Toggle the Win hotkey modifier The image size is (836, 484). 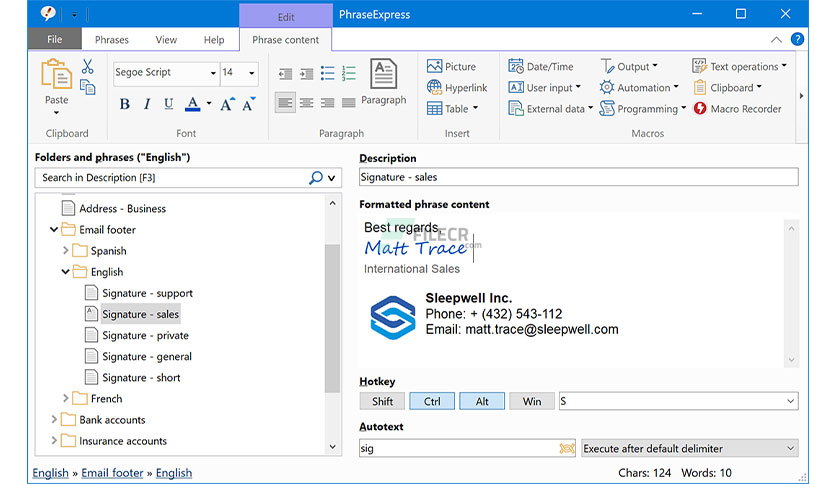[531, 401]
